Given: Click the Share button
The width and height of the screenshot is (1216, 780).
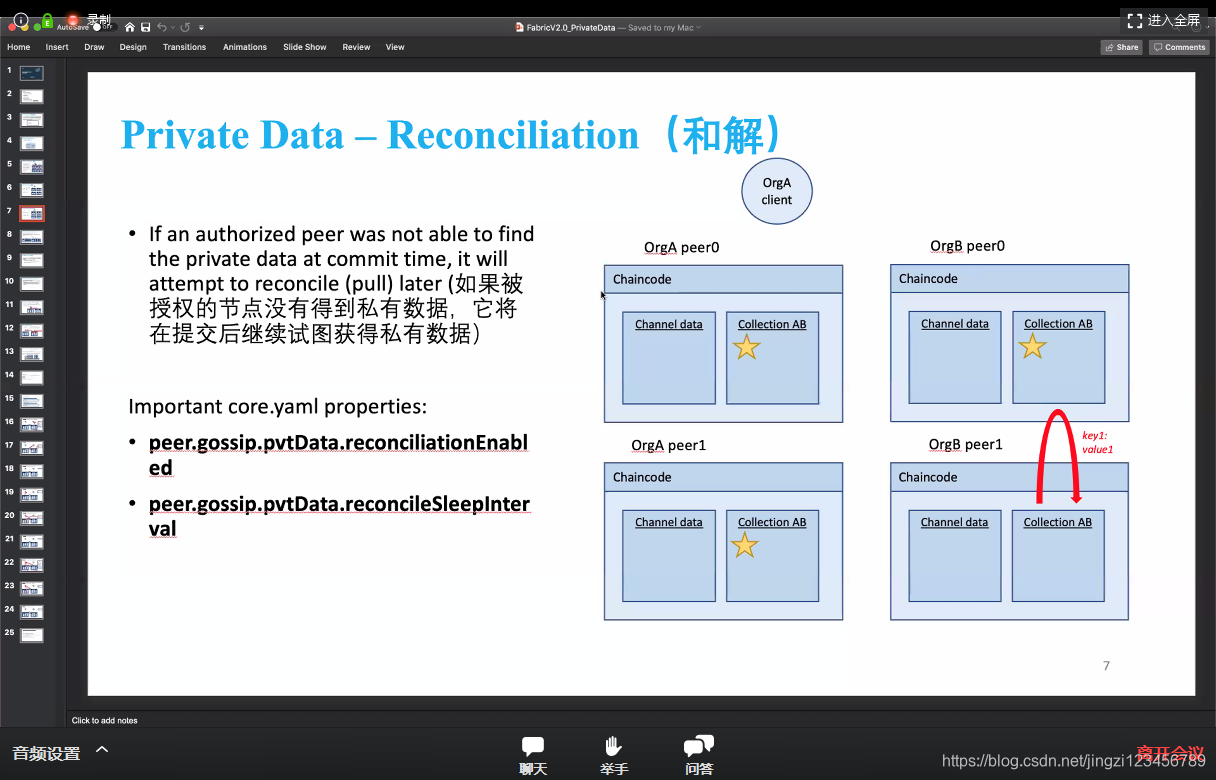Looking at the screenshot, I should (x=1121, y=47).
